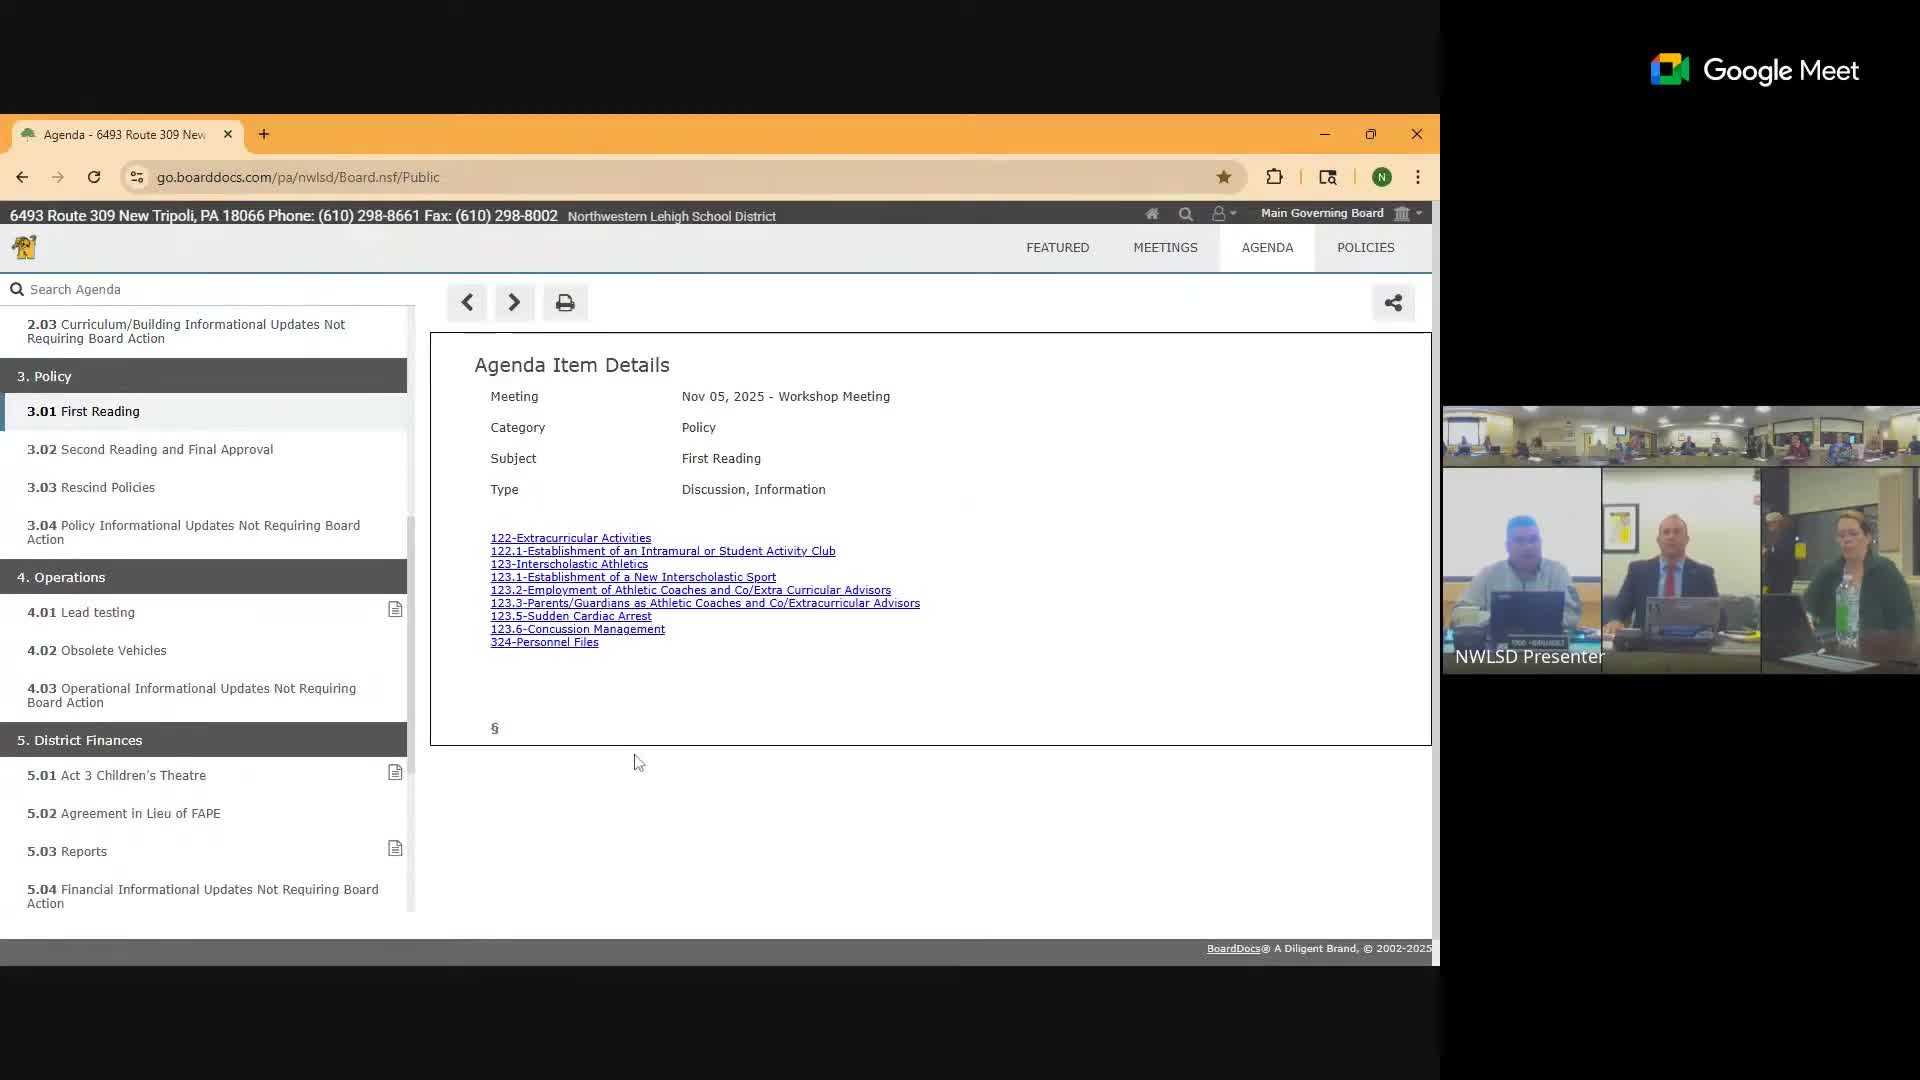Screen dimensions: 1920x1080
Task: Open 324-Personnel Files link
Action: point(544,642)
